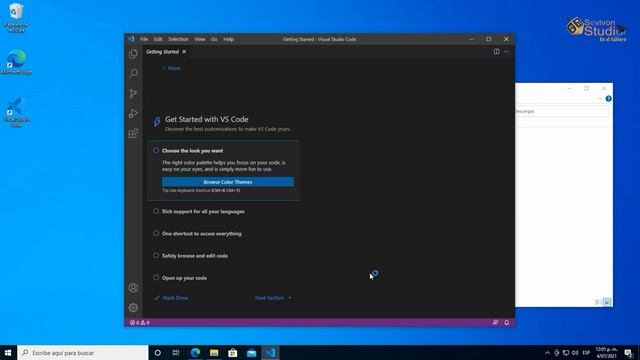The height and width of the screenshot is (360, 640).
Task: Open the editor More Actions ellipsis
Action: pyautogui.click(x=507, y=51)
